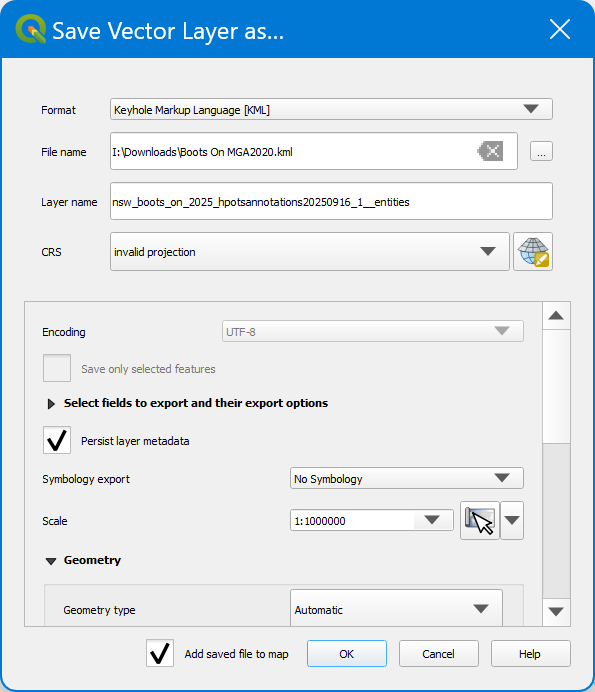Click the Scale value field
Screen dimensions: 595x692
click(x=352, y=520)
